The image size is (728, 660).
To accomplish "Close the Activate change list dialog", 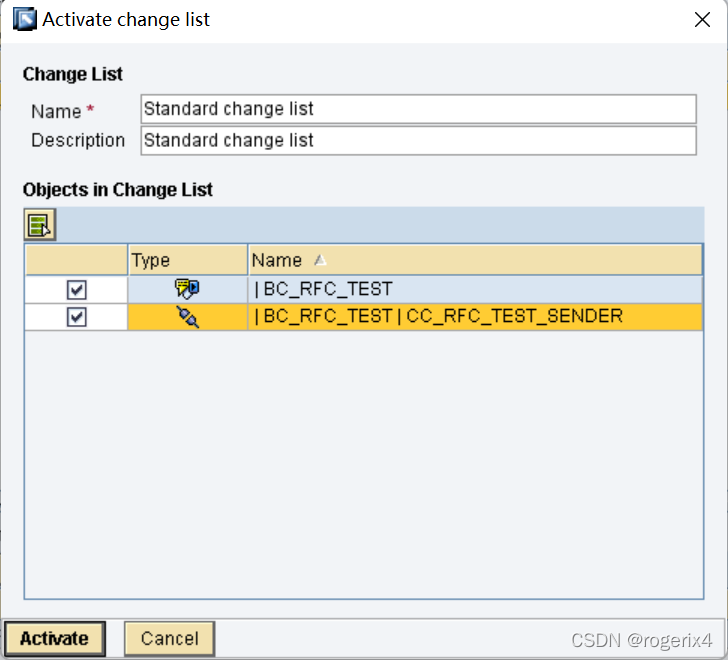I will (701, 19).
